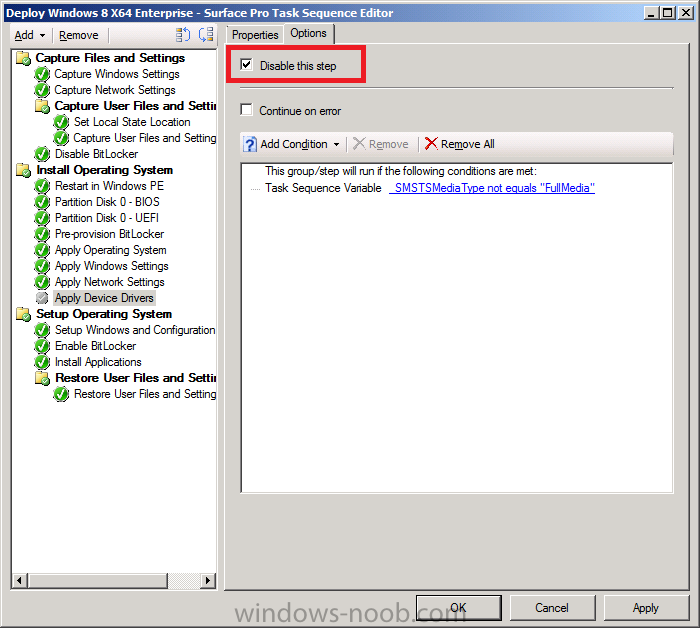Click the Setup Operating System folder icon
700x628 pixels.
coord(23,314)
